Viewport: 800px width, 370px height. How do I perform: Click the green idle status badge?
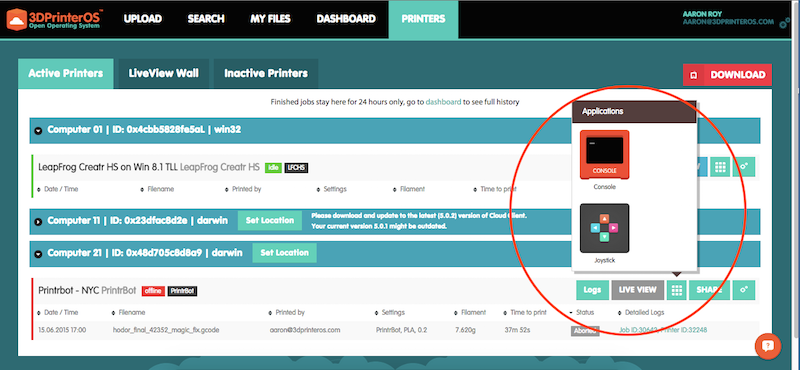point(273,167)
